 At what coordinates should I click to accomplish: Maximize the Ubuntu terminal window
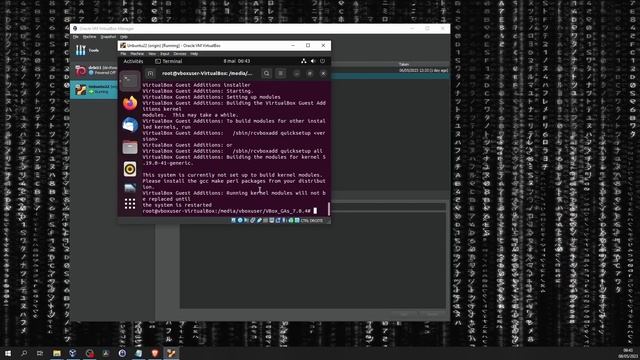(x=310, y=73)
